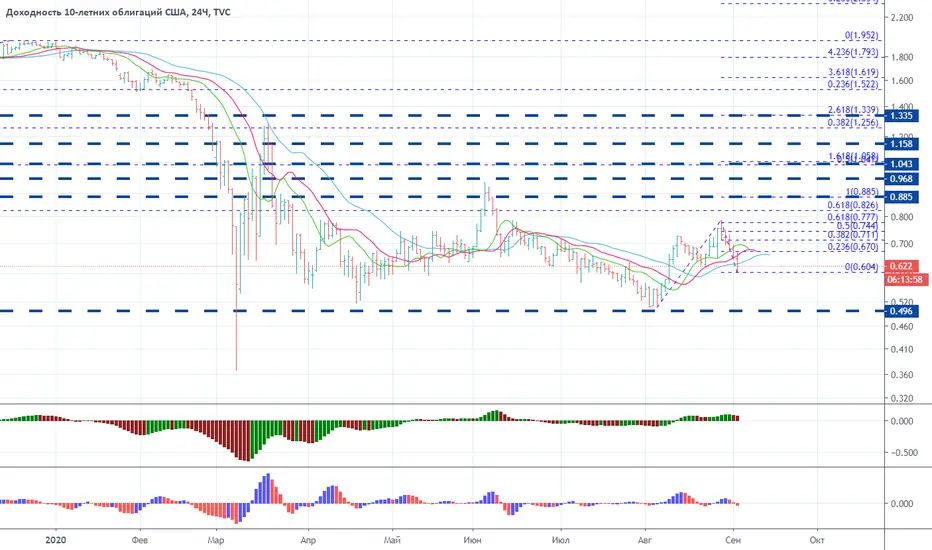Click the 'Мар' month on time axis
The image size is (932, 550).
pyautogui.click(x=216, y=540)
